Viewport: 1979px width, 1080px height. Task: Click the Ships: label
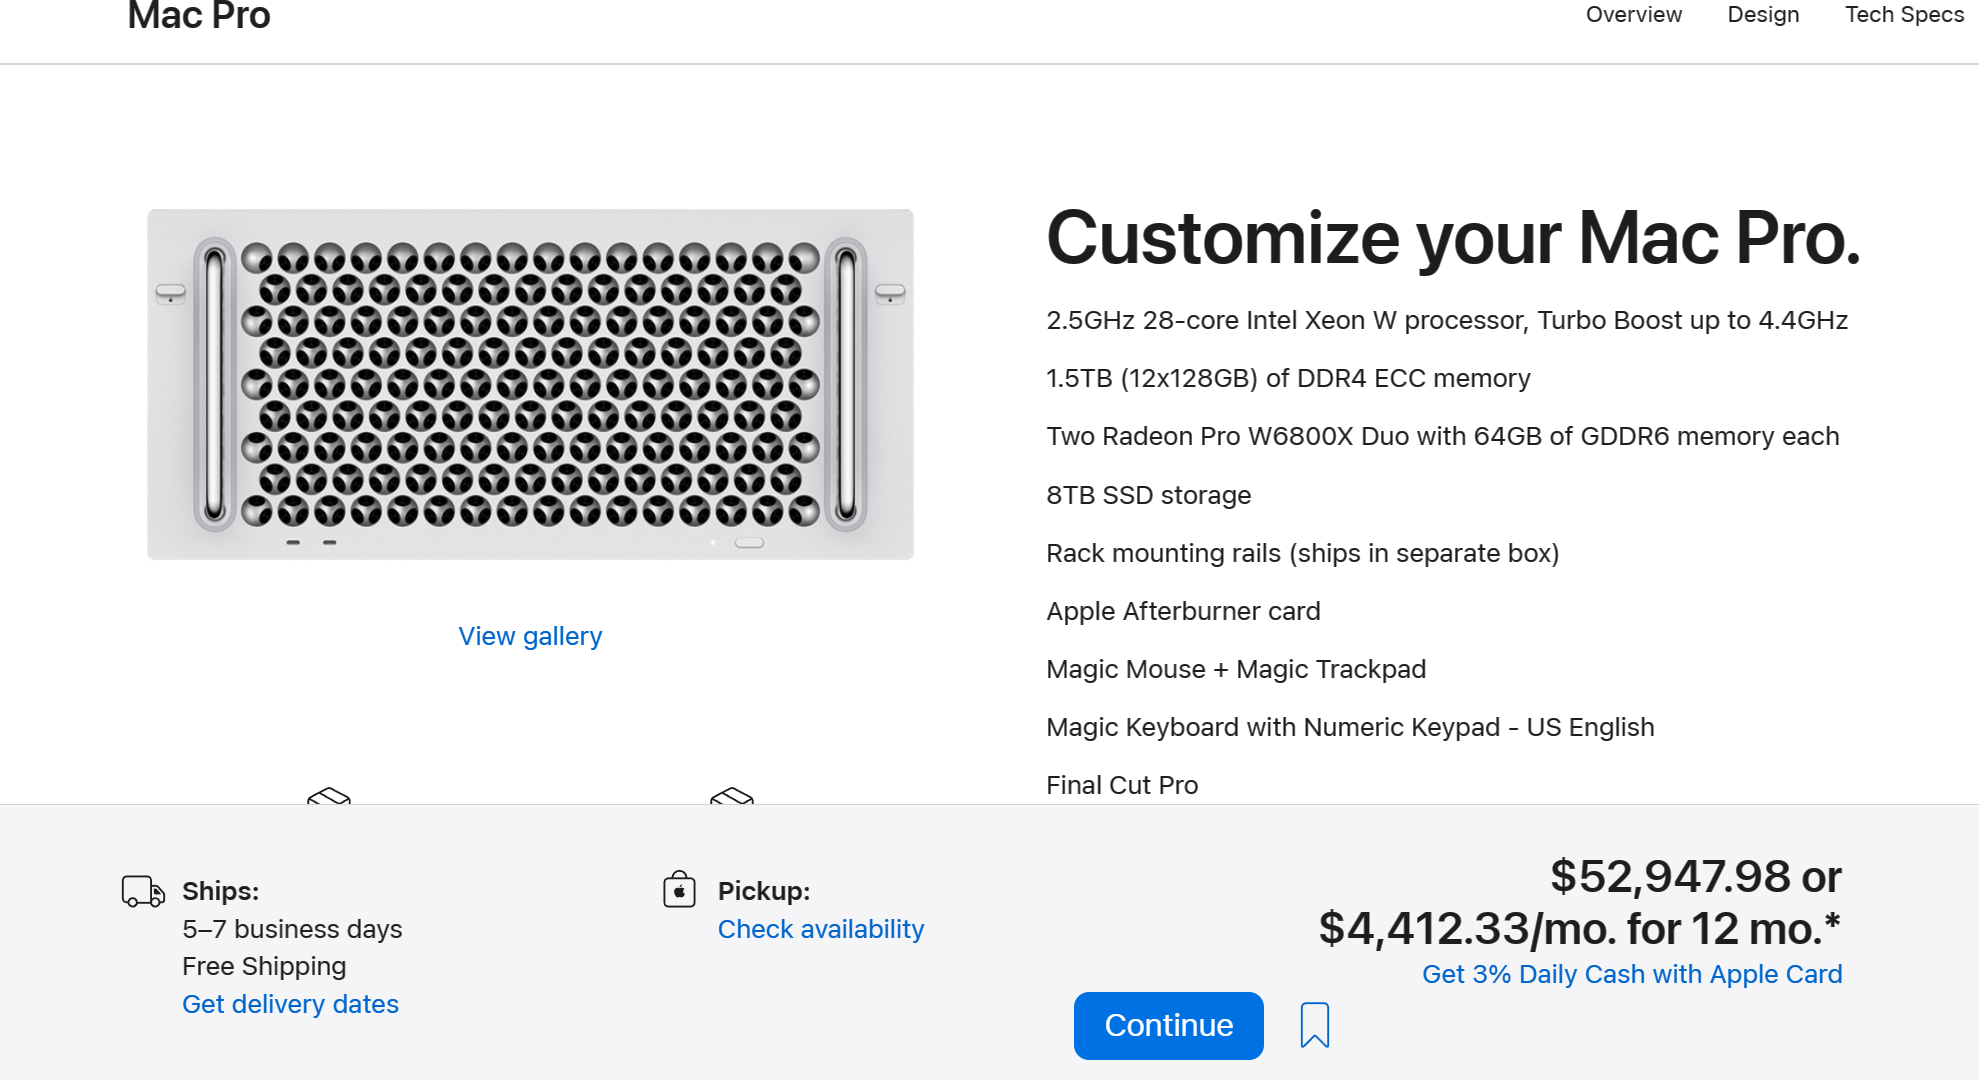click(x=221, y=891)
